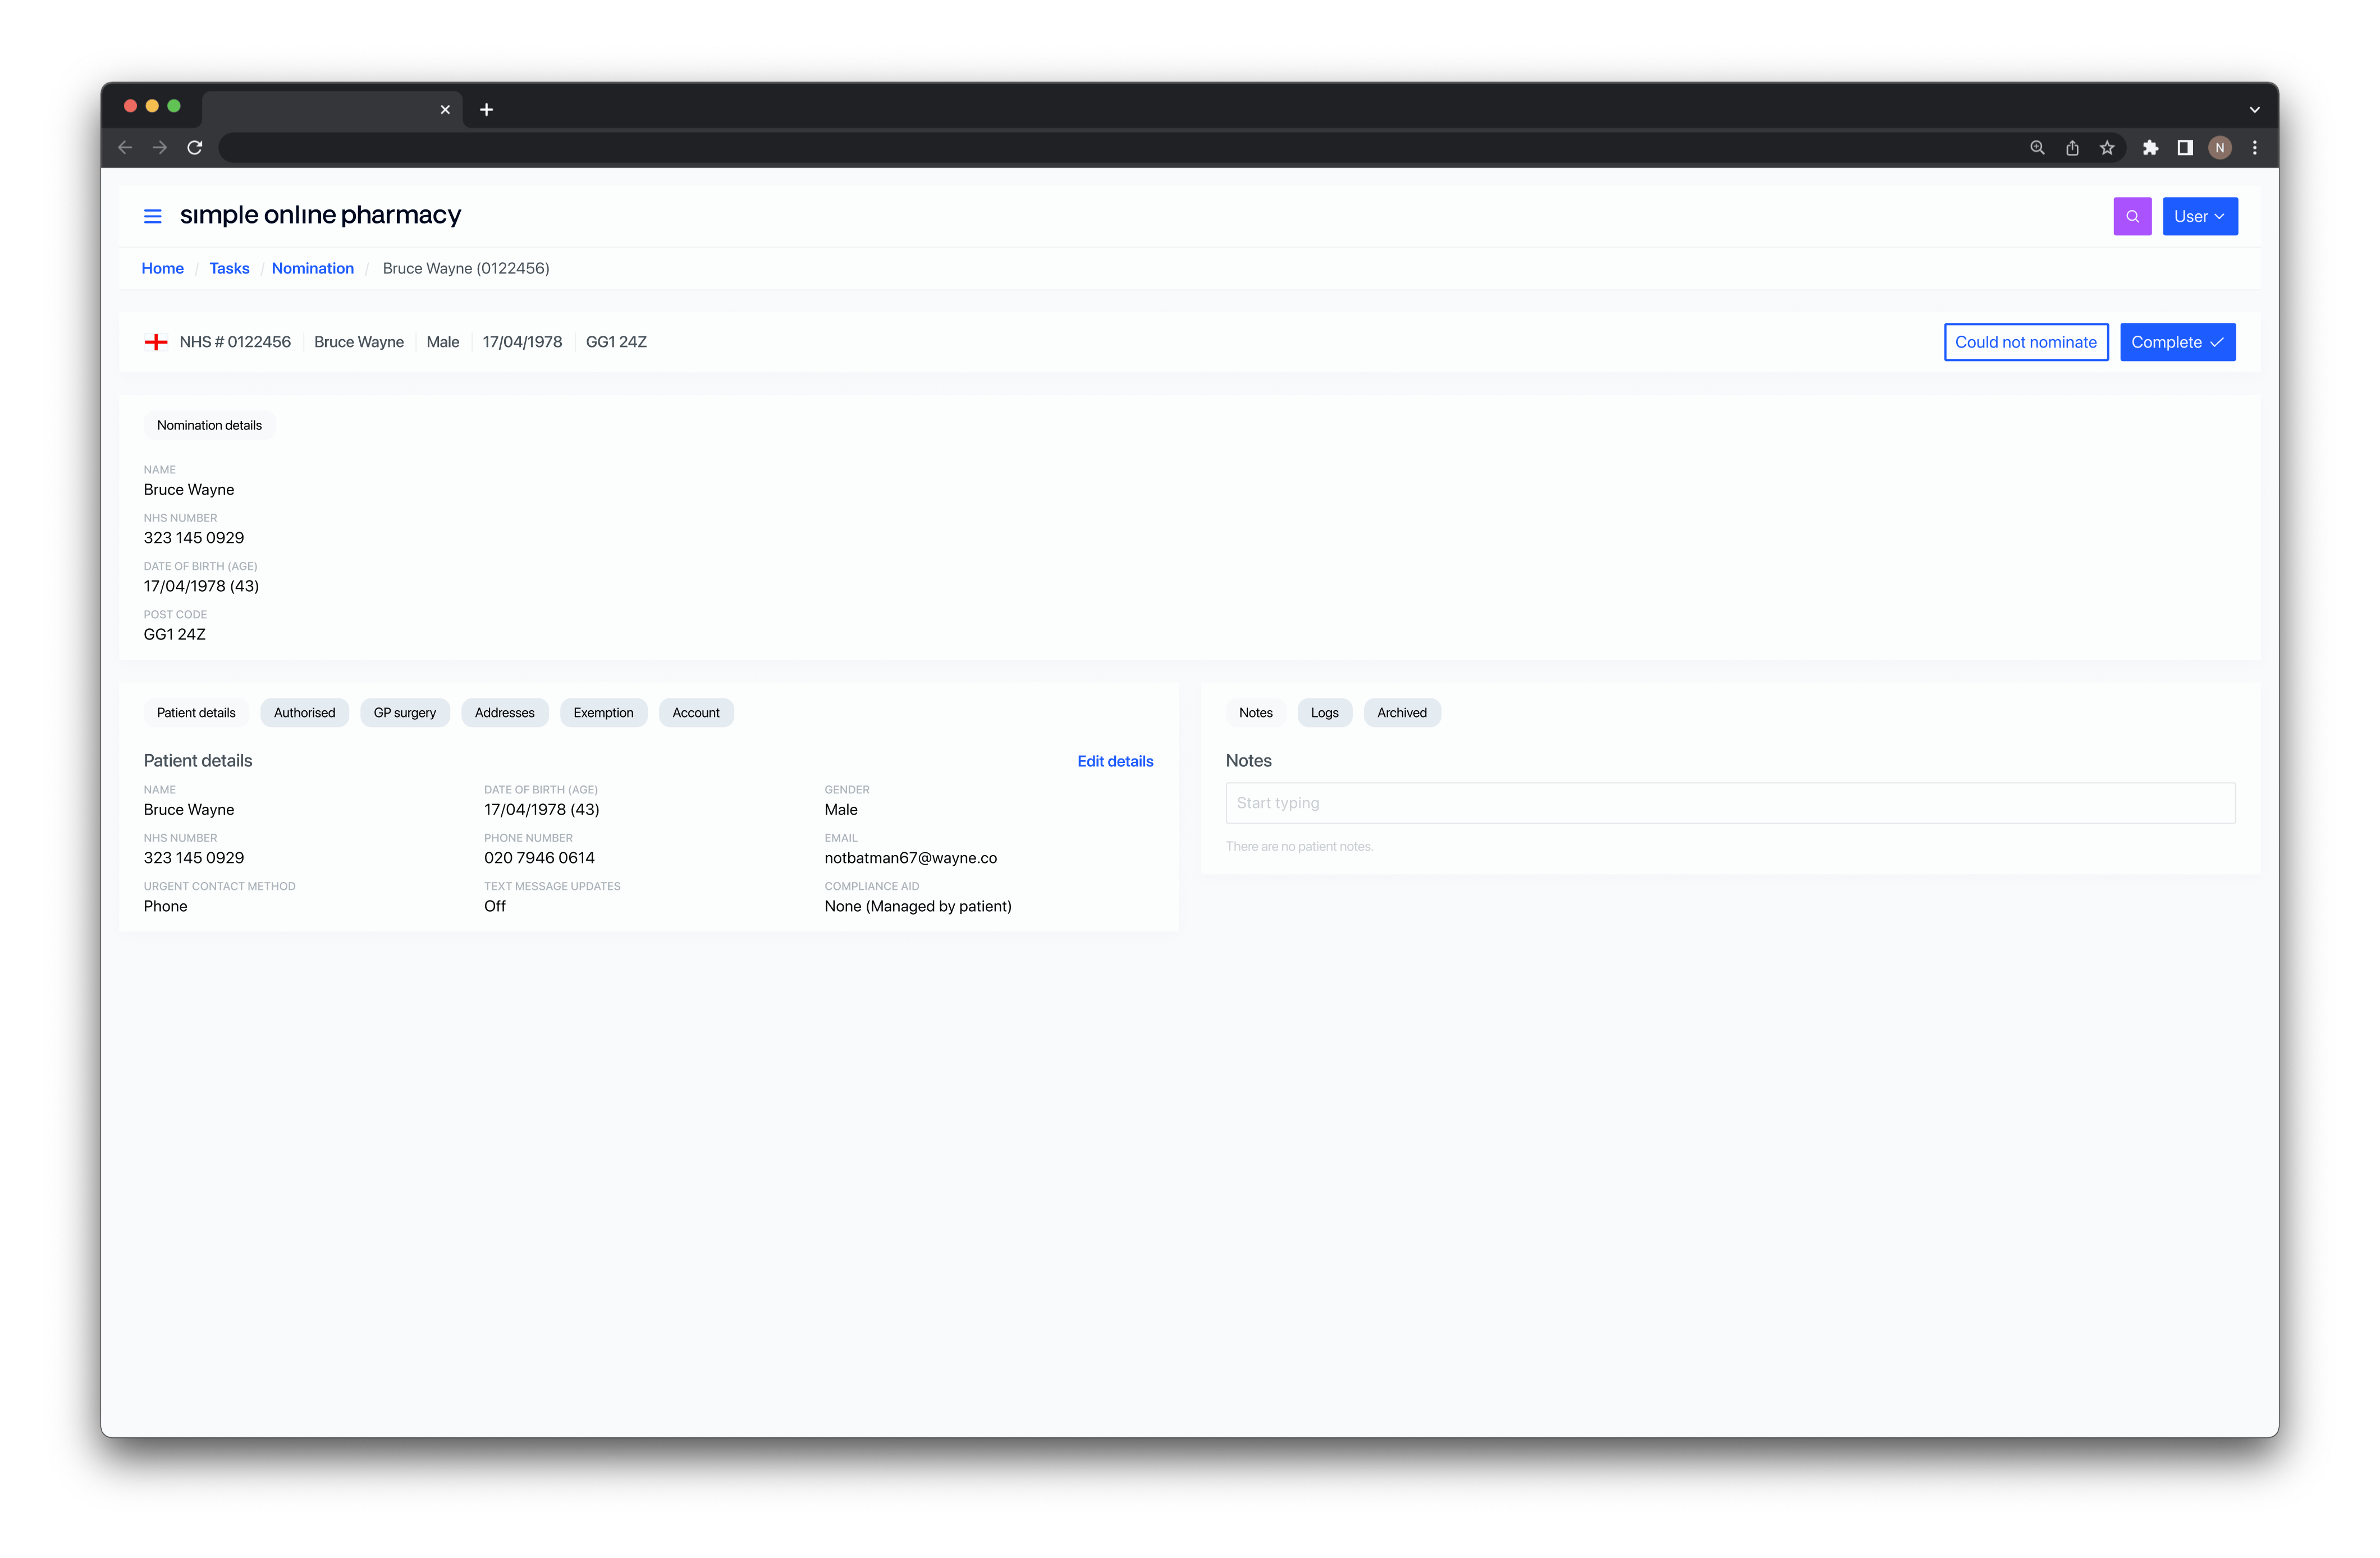The width and height of the screenshot is (2380, 1558).
Task: Click the browser share icon
Action: (2072, 148)
